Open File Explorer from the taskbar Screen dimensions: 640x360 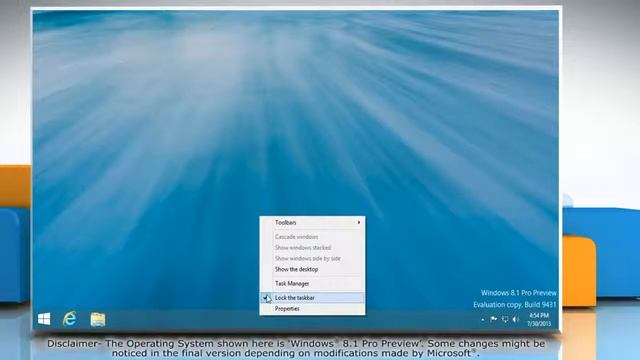tap(98, 319)
